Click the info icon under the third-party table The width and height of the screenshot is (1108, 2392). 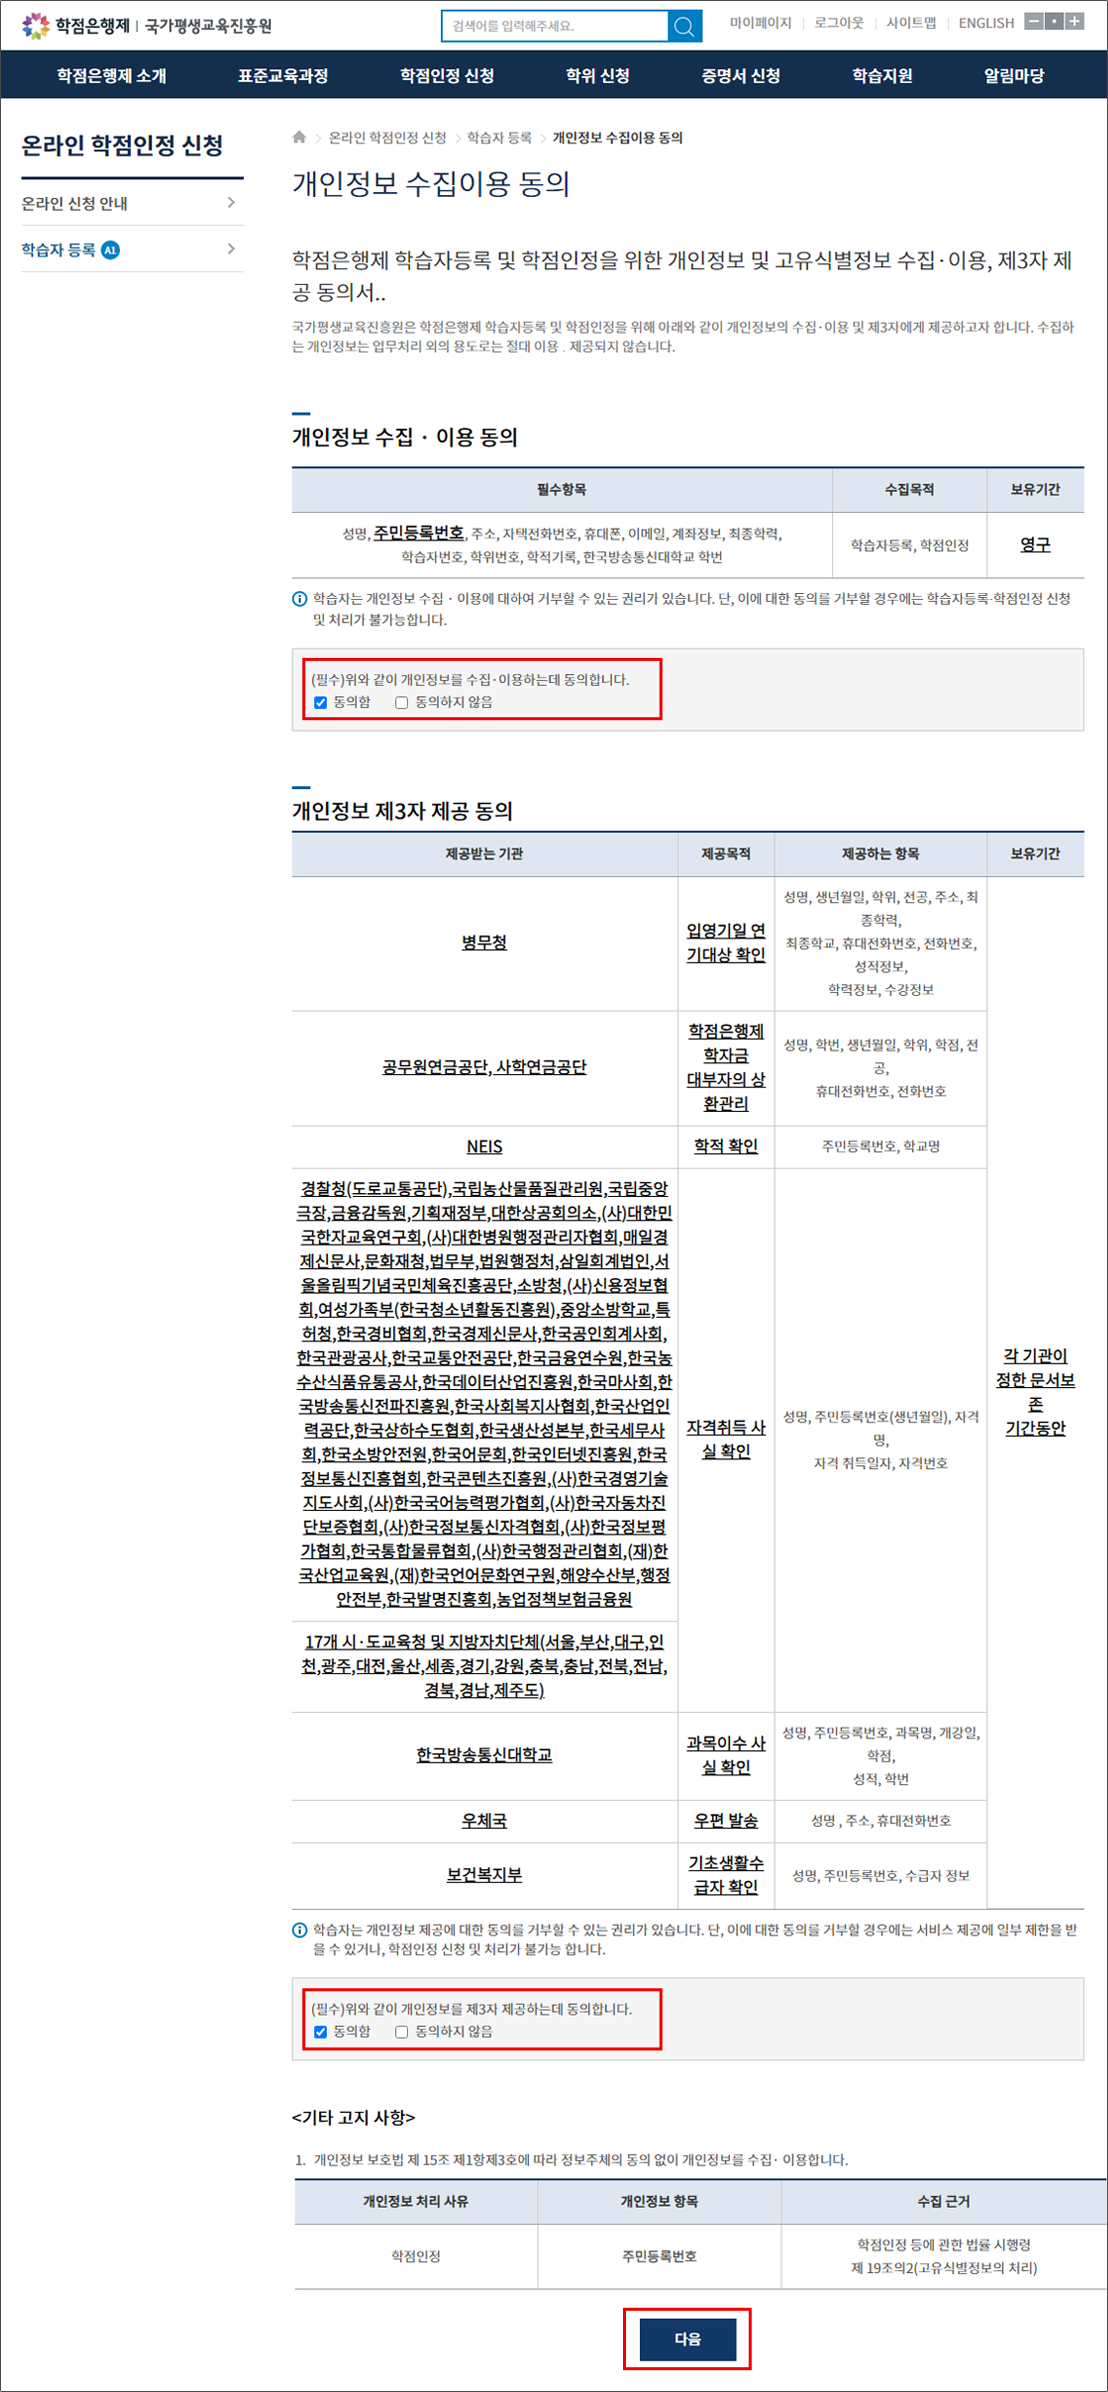pos(299,1930)
